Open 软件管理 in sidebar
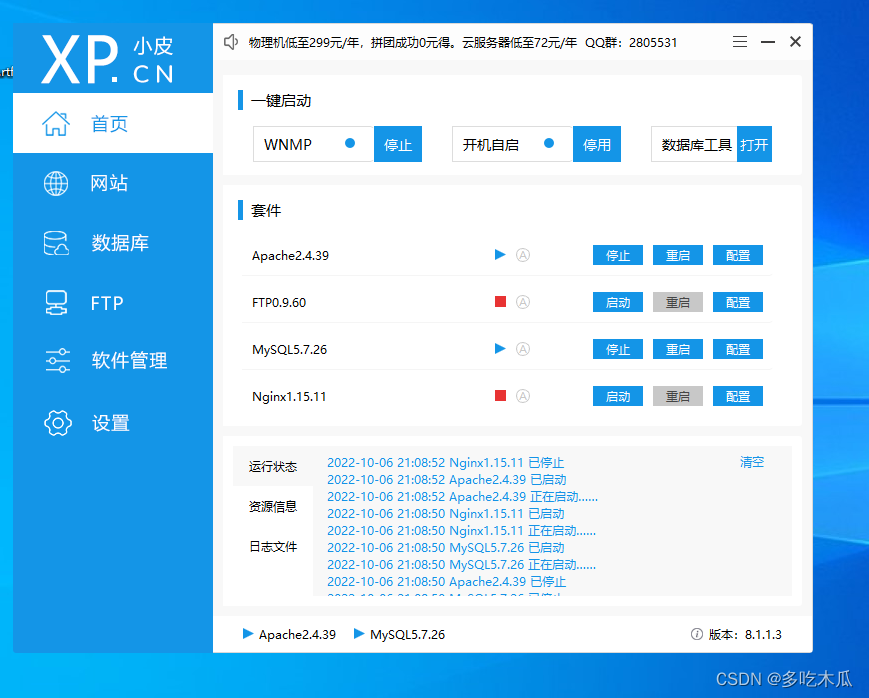 click(x=113, y=360)
